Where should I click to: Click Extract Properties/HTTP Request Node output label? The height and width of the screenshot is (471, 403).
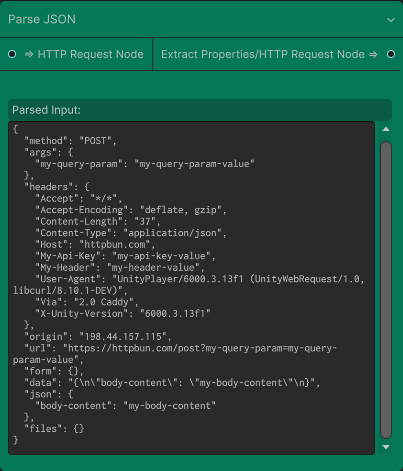263,54
